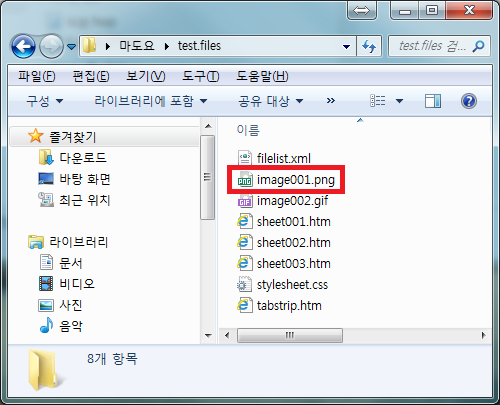Click the gear icon of stylesheet.css
Viewport: 500px width, 405px height.
244,284
